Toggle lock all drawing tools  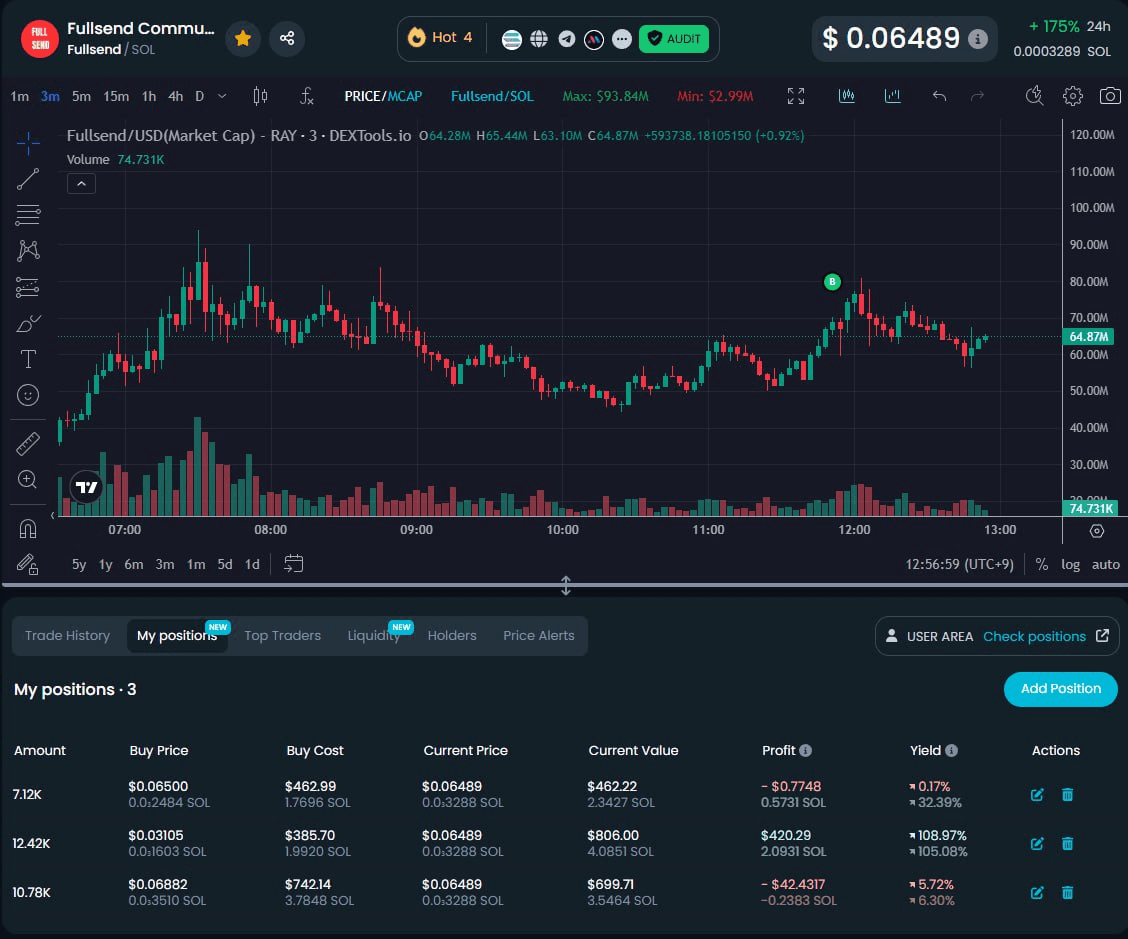pos(28,564)
